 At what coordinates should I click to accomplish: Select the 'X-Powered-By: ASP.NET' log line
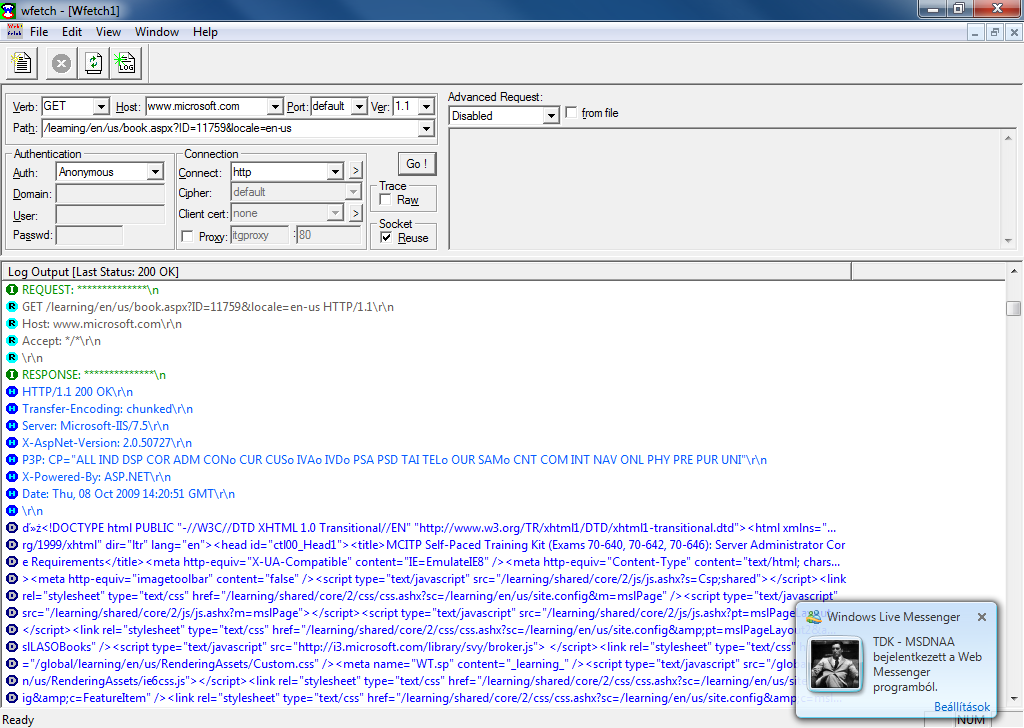pos(96,477)
